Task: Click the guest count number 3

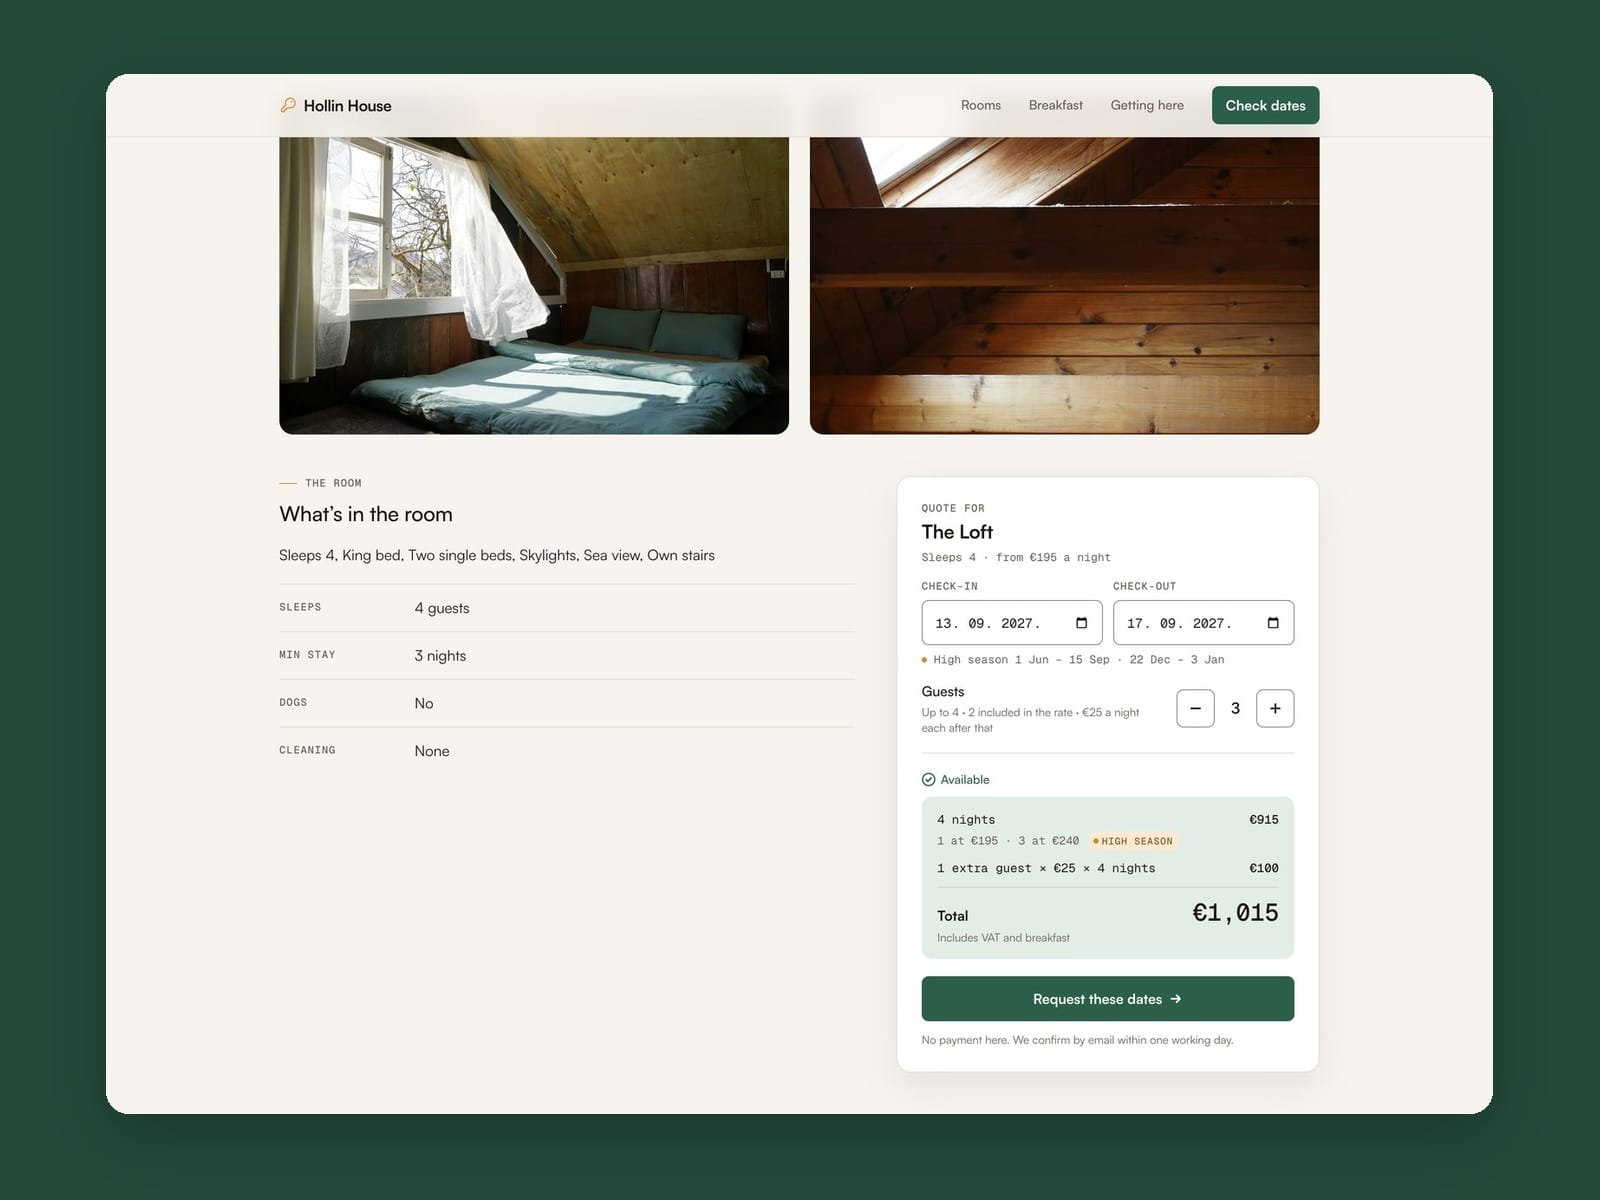Action: (1235, 708)
